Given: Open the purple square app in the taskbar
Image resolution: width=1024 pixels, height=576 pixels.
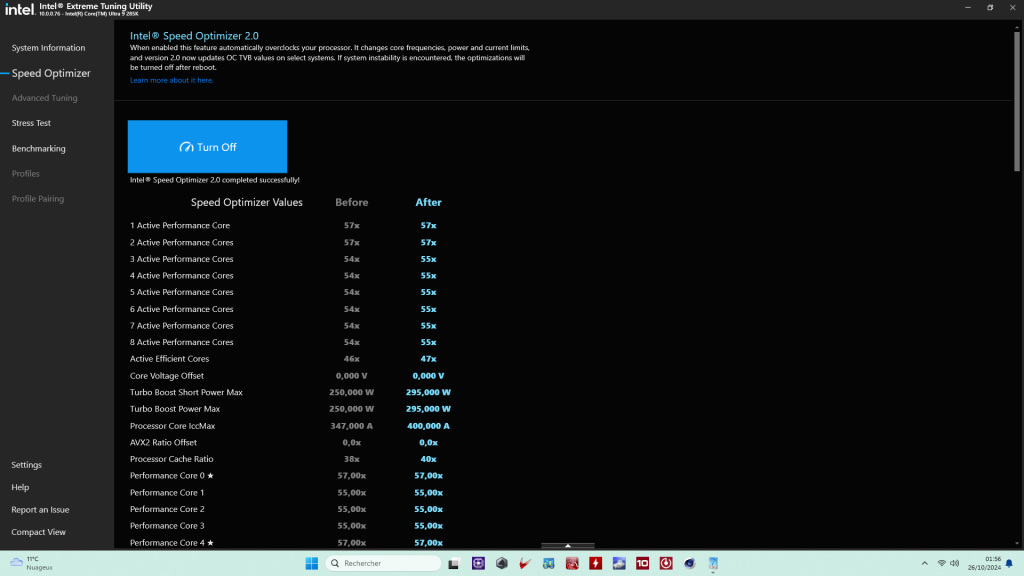Looking at the screenshot, I should pos(478,563).
